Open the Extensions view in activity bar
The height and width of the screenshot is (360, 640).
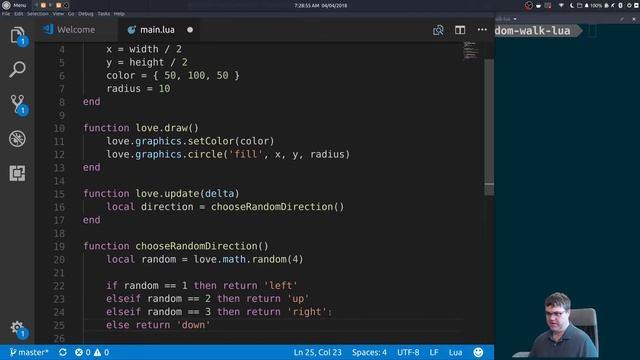tap(17, 173)
